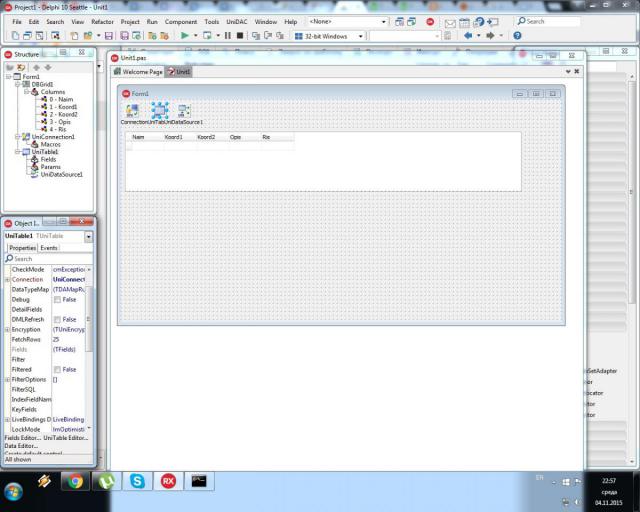This screenshot has height=512, width=640.
Task: Select the Macros node in Structure
Action: tap(50, 145)
